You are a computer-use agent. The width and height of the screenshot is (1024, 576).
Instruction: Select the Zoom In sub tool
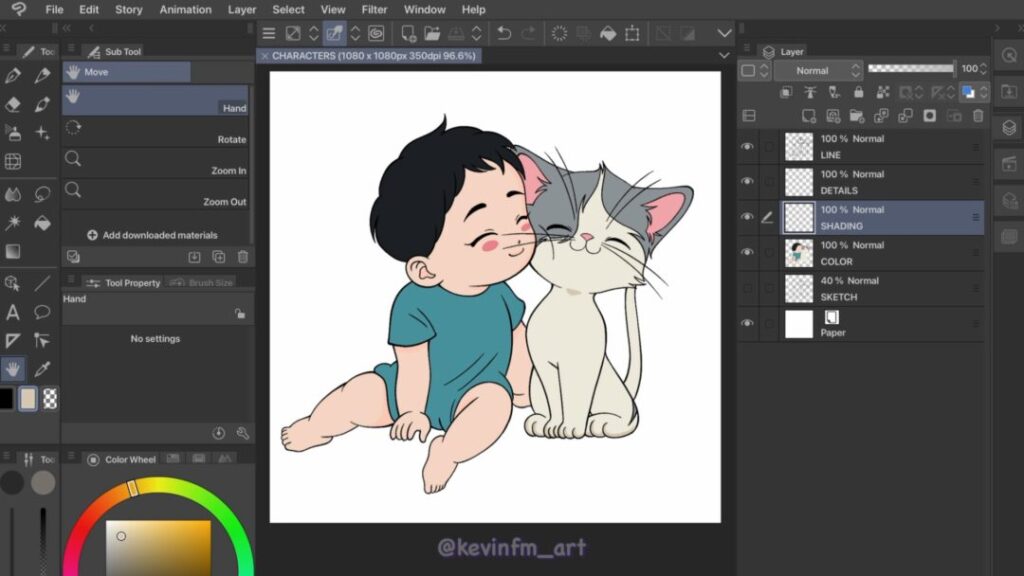click(155, 164)
